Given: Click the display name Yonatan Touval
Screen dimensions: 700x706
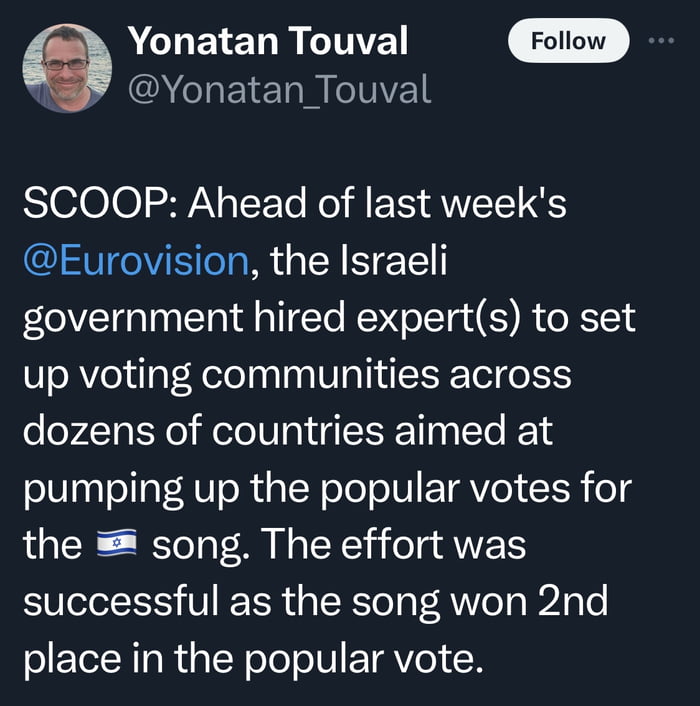Looking at the screenshot, I should [268, 42].
